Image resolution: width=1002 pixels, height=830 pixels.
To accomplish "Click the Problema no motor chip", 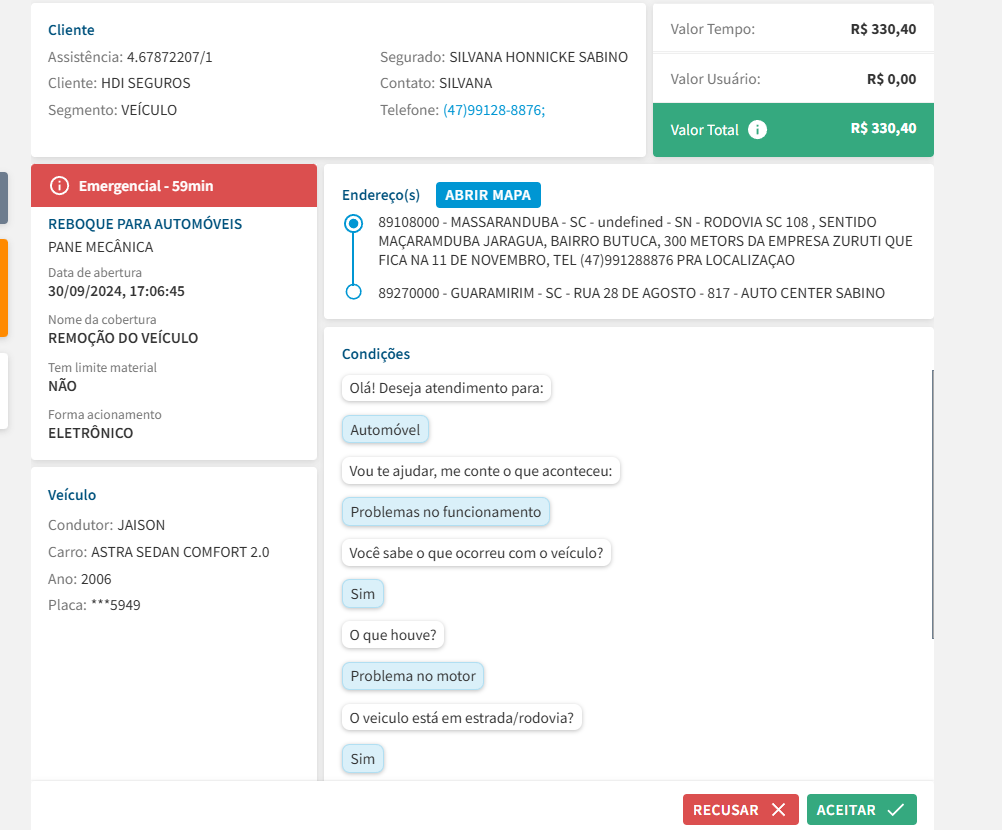I will [413, 676].
